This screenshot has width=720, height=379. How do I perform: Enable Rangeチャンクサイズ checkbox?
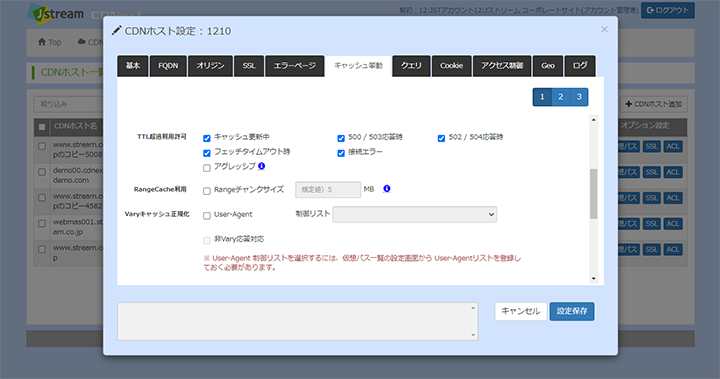(x=207, y=191)
